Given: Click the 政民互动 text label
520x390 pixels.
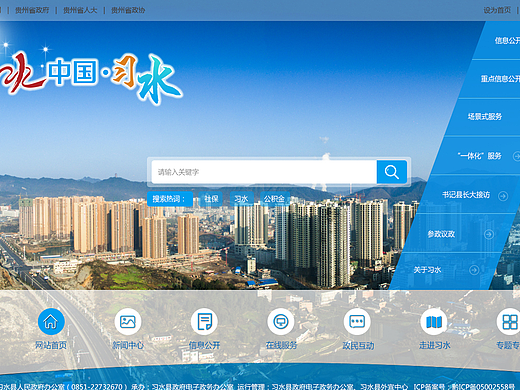Looking at the screenshot, I should point(358,345).
